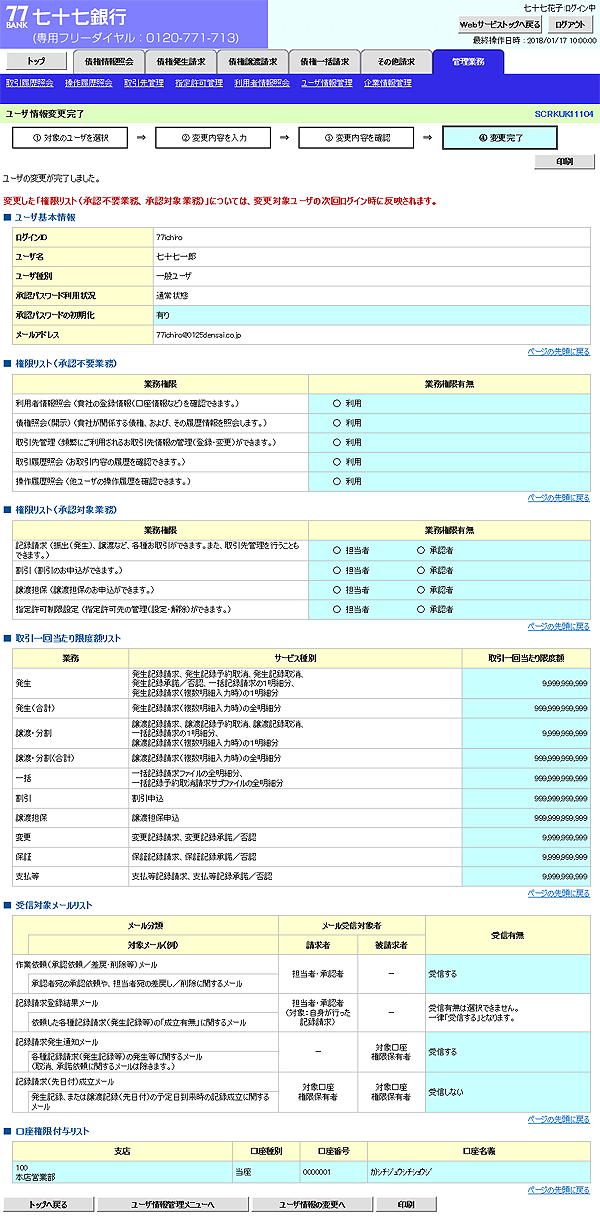The width and height of the screenshot is (600, 1218).
Task: Click screen code SCRKUKI11104
Action: coord(564,115)
